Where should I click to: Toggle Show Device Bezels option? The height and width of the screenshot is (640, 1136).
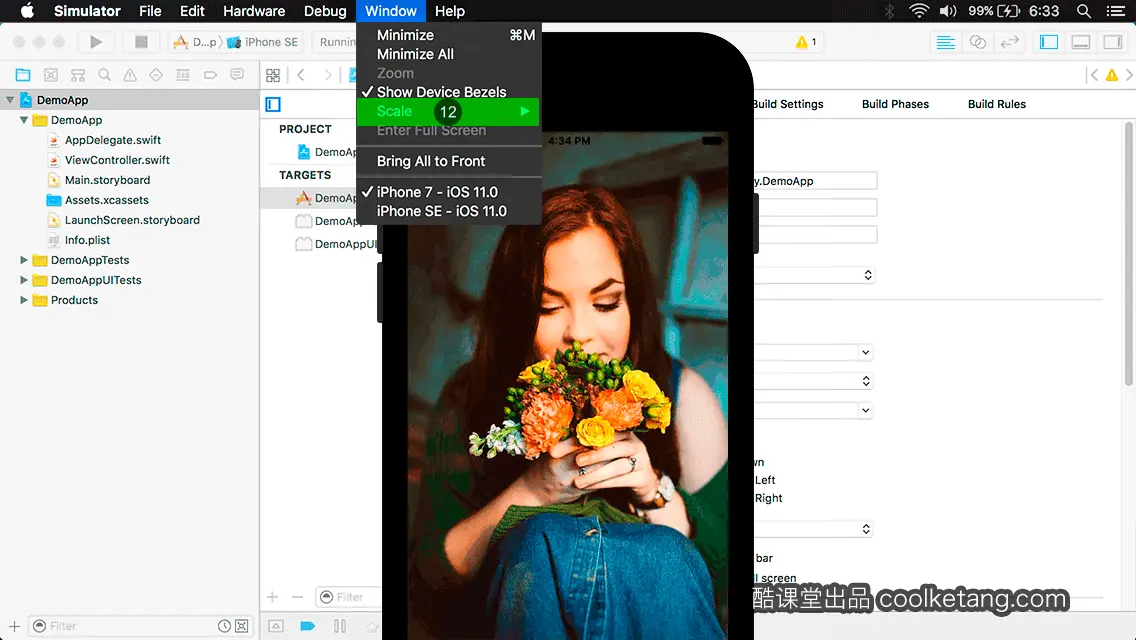[449, 92]
